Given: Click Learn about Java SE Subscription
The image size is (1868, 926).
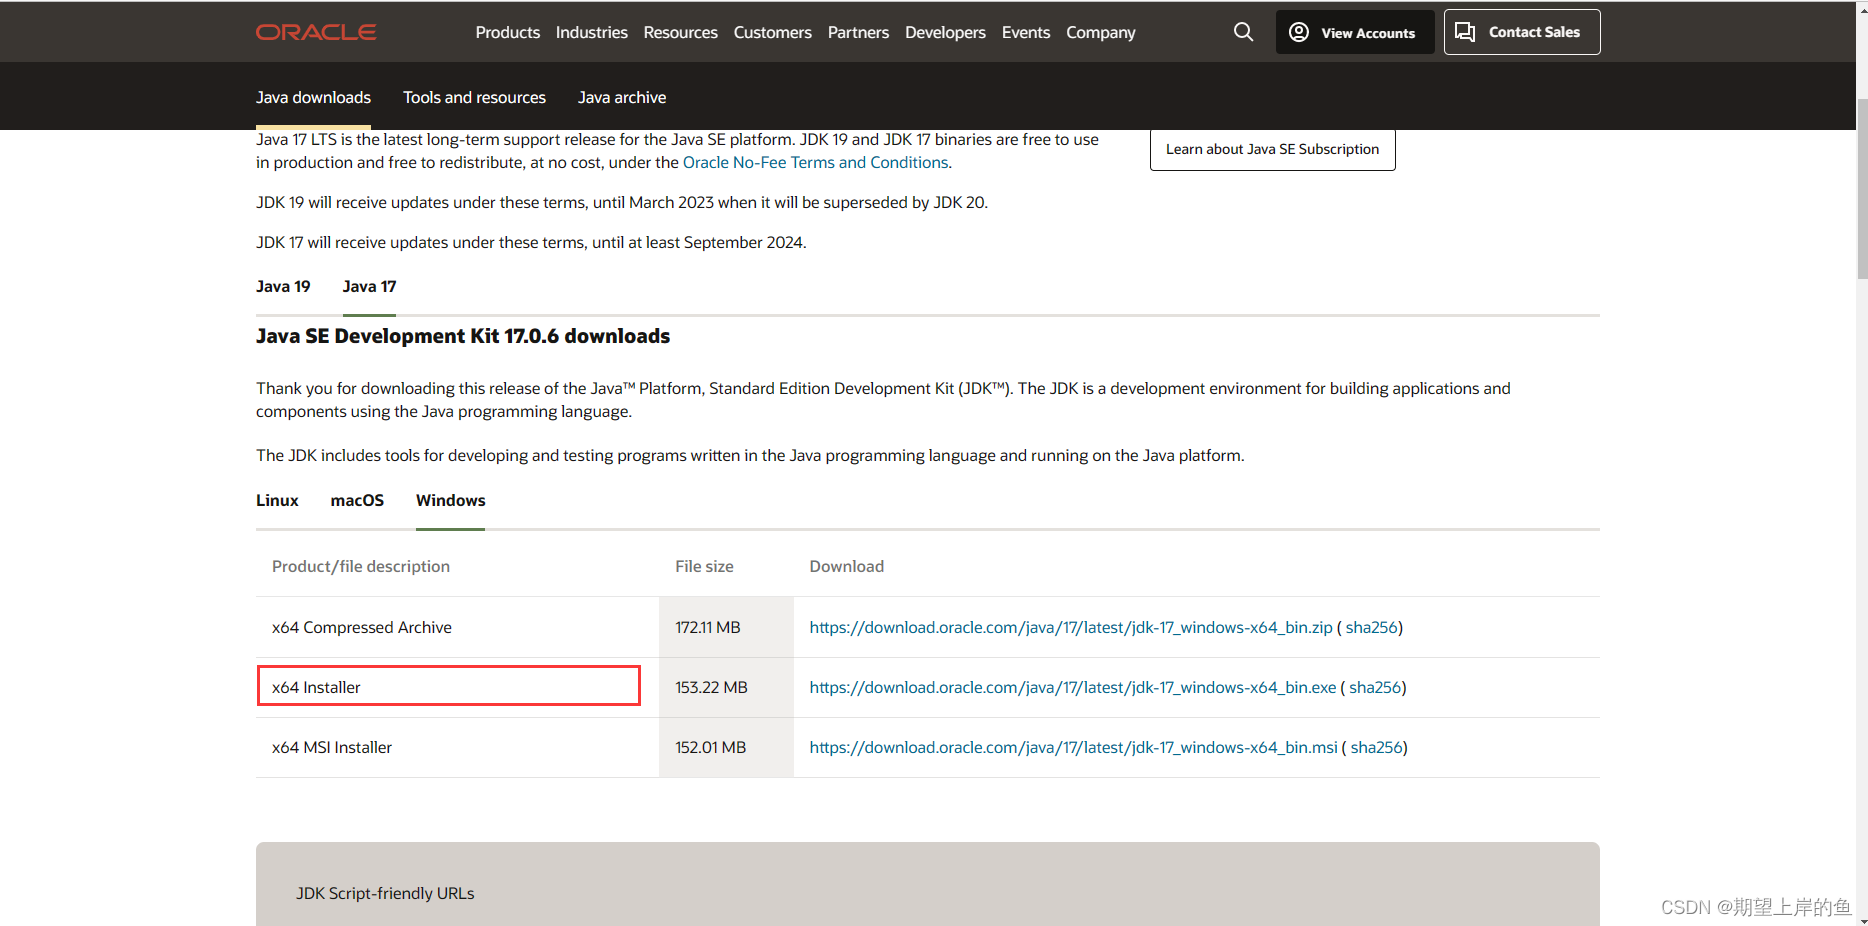Looking at the screenshot, I should click(1272, 149).
